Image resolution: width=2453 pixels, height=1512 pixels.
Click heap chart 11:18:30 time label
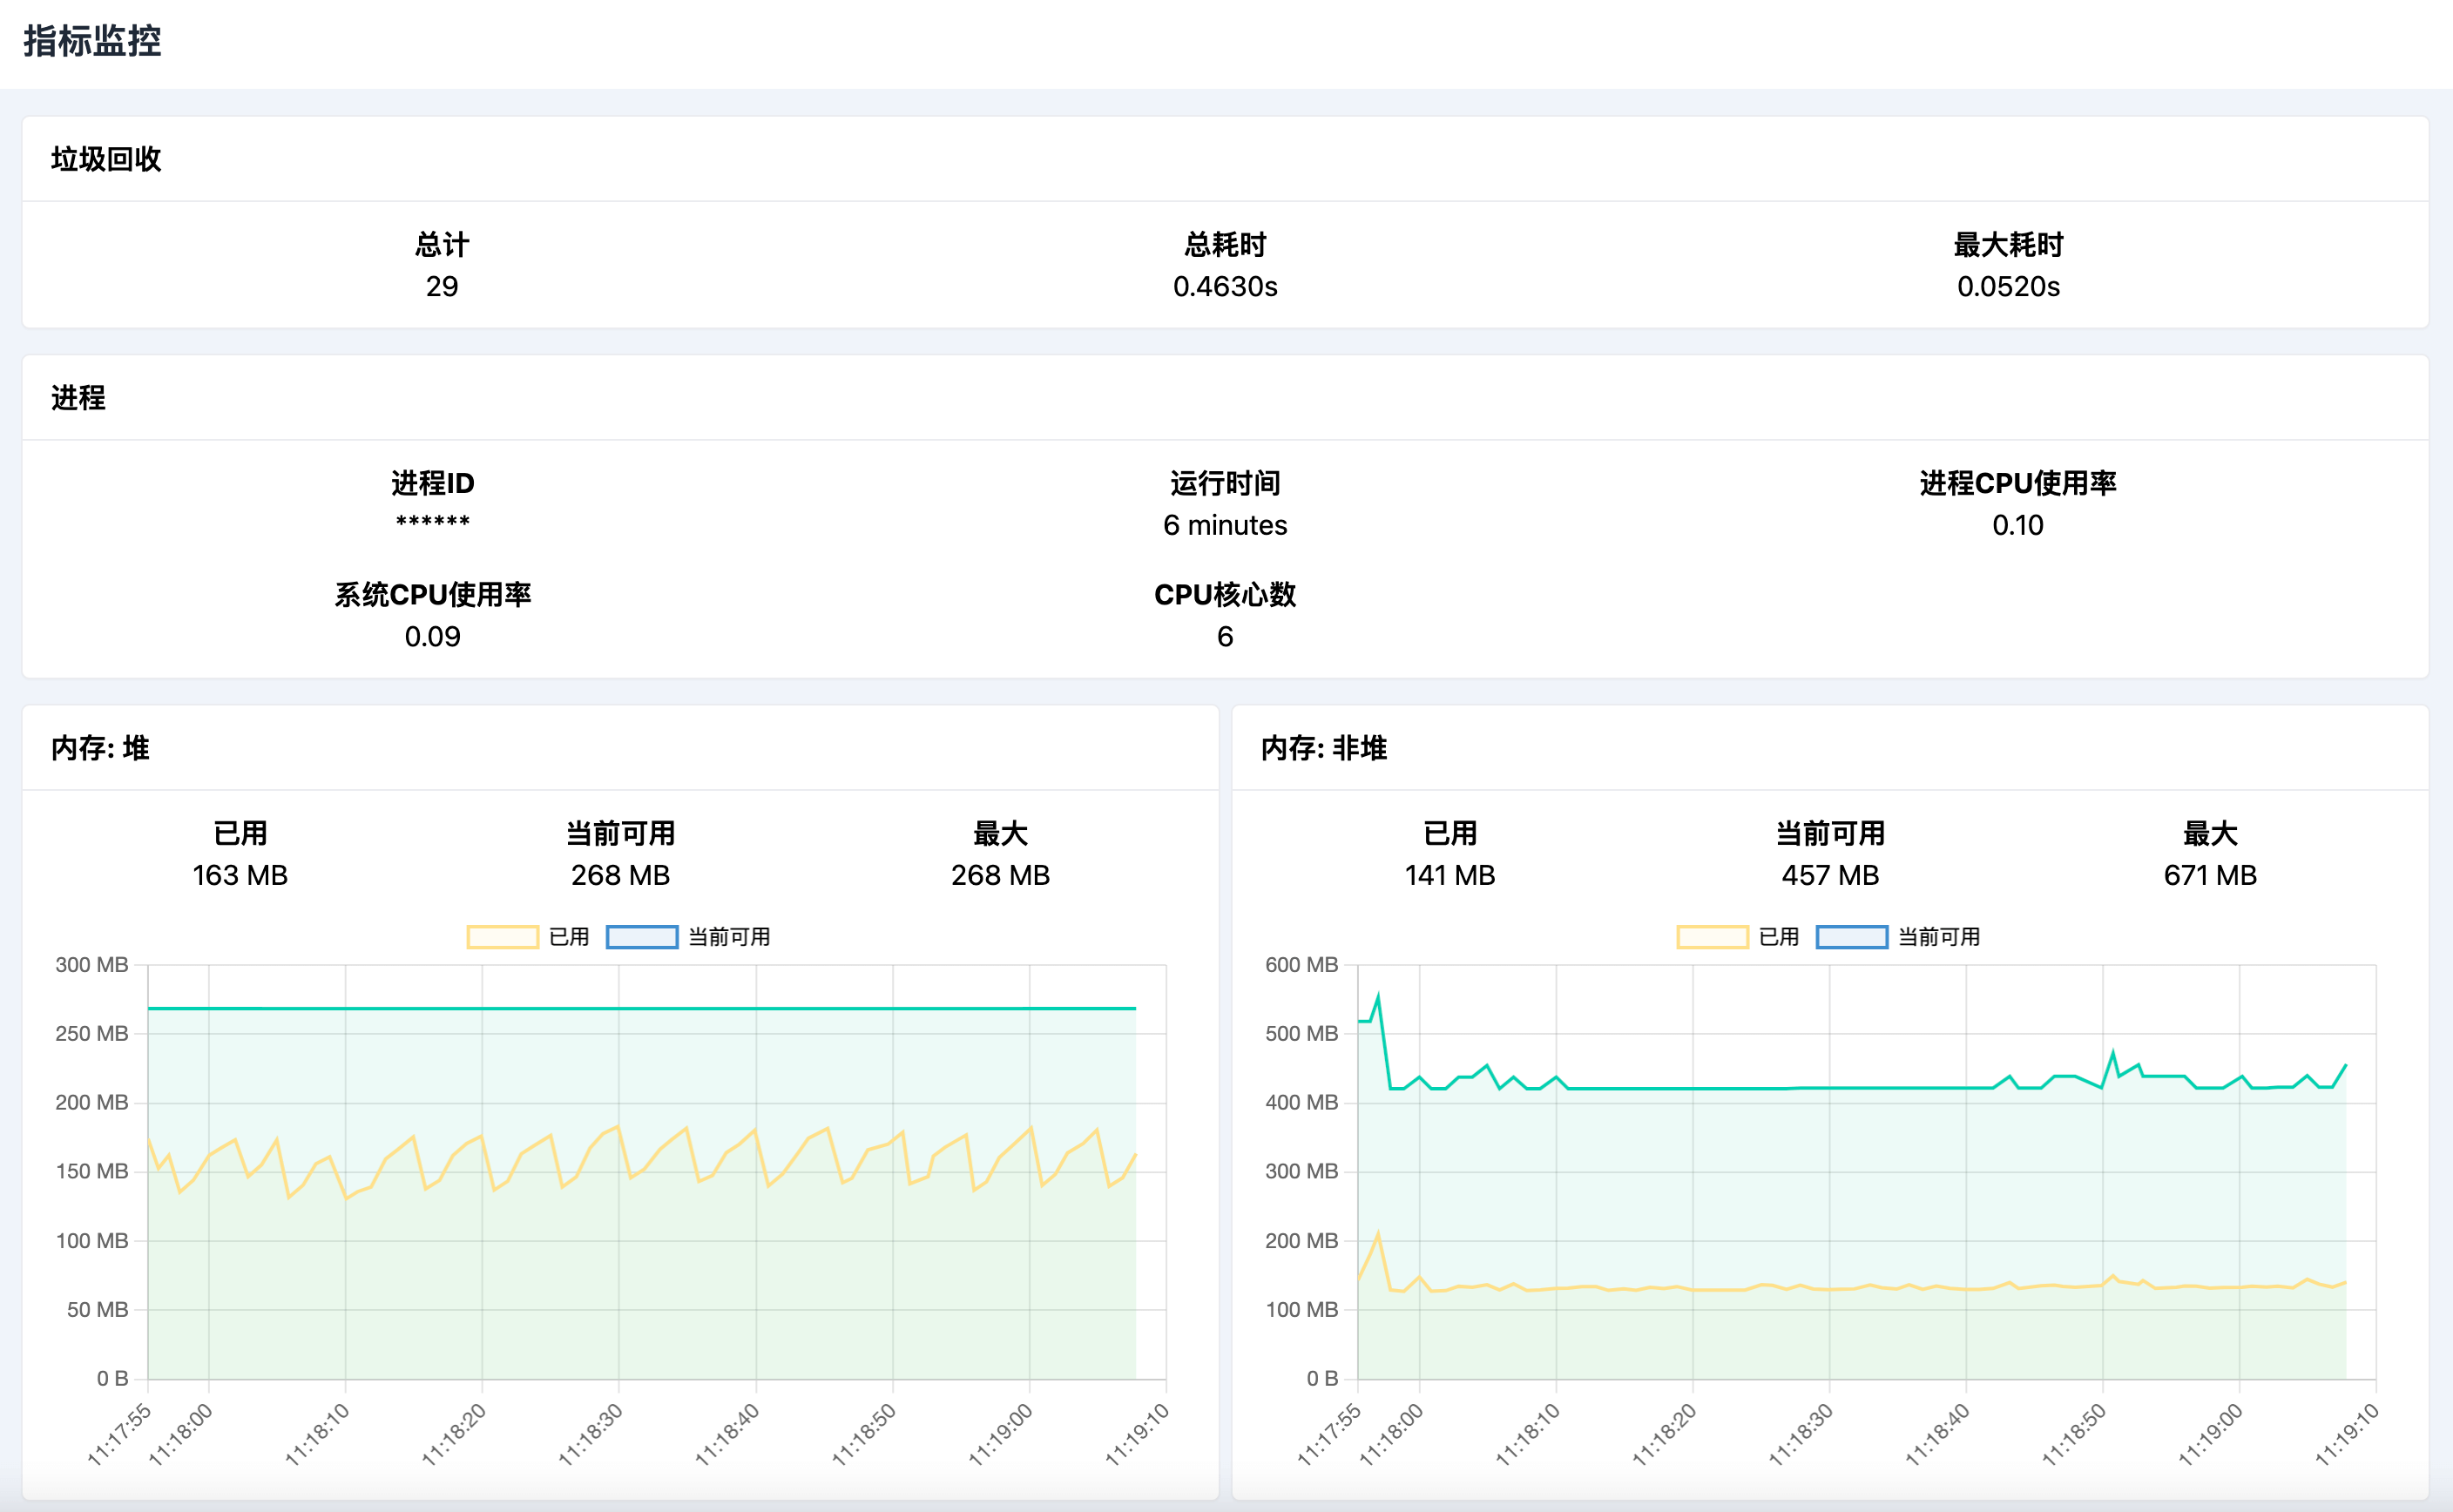tap(591, 1434)
